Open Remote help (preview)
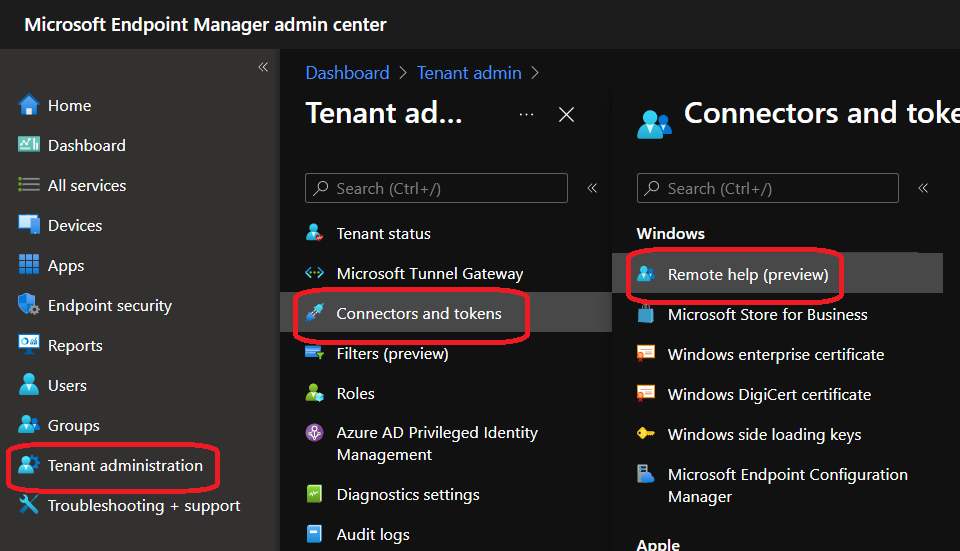 748,274
